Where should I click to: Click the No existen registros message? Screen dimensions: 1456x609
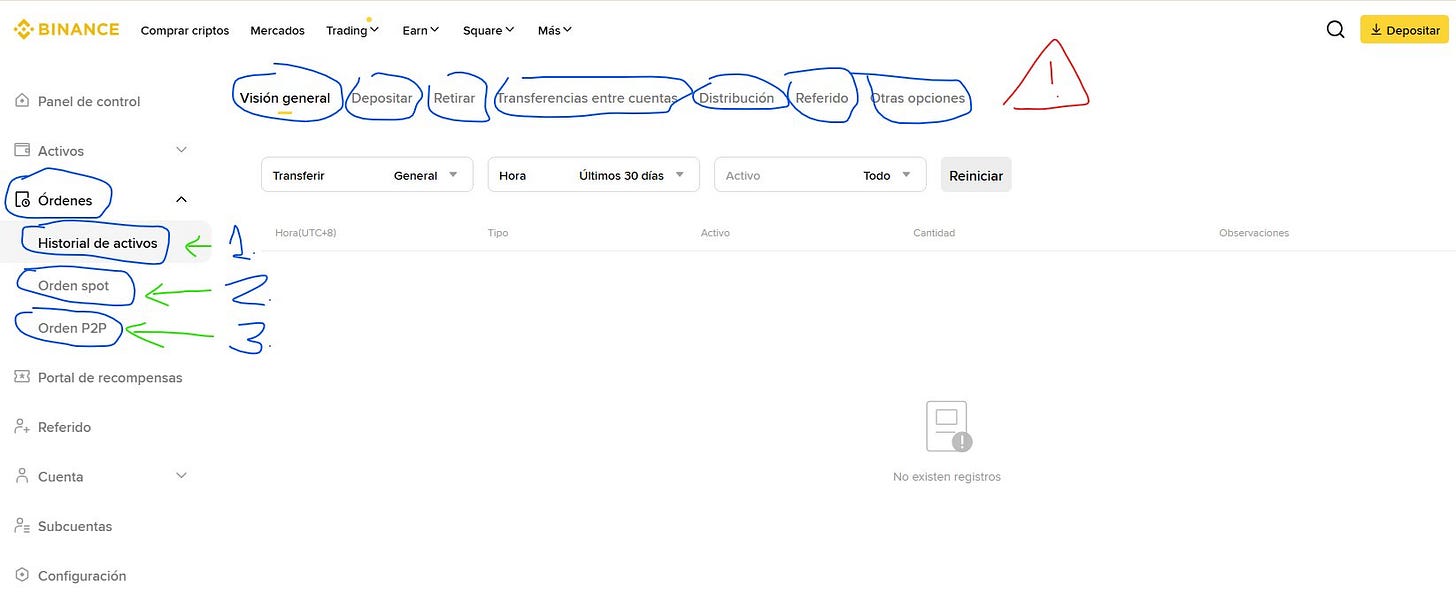coord(947,477)
